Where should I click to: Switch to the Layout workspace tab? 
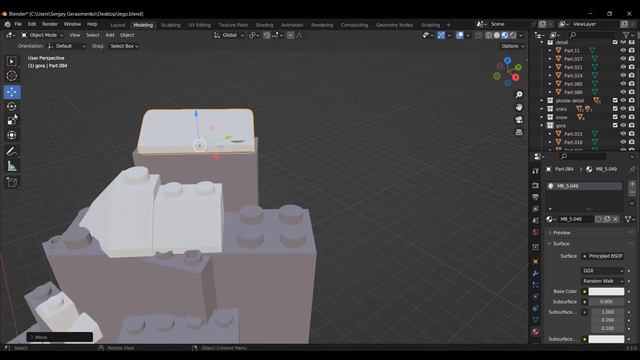click(x=118, y=25)
